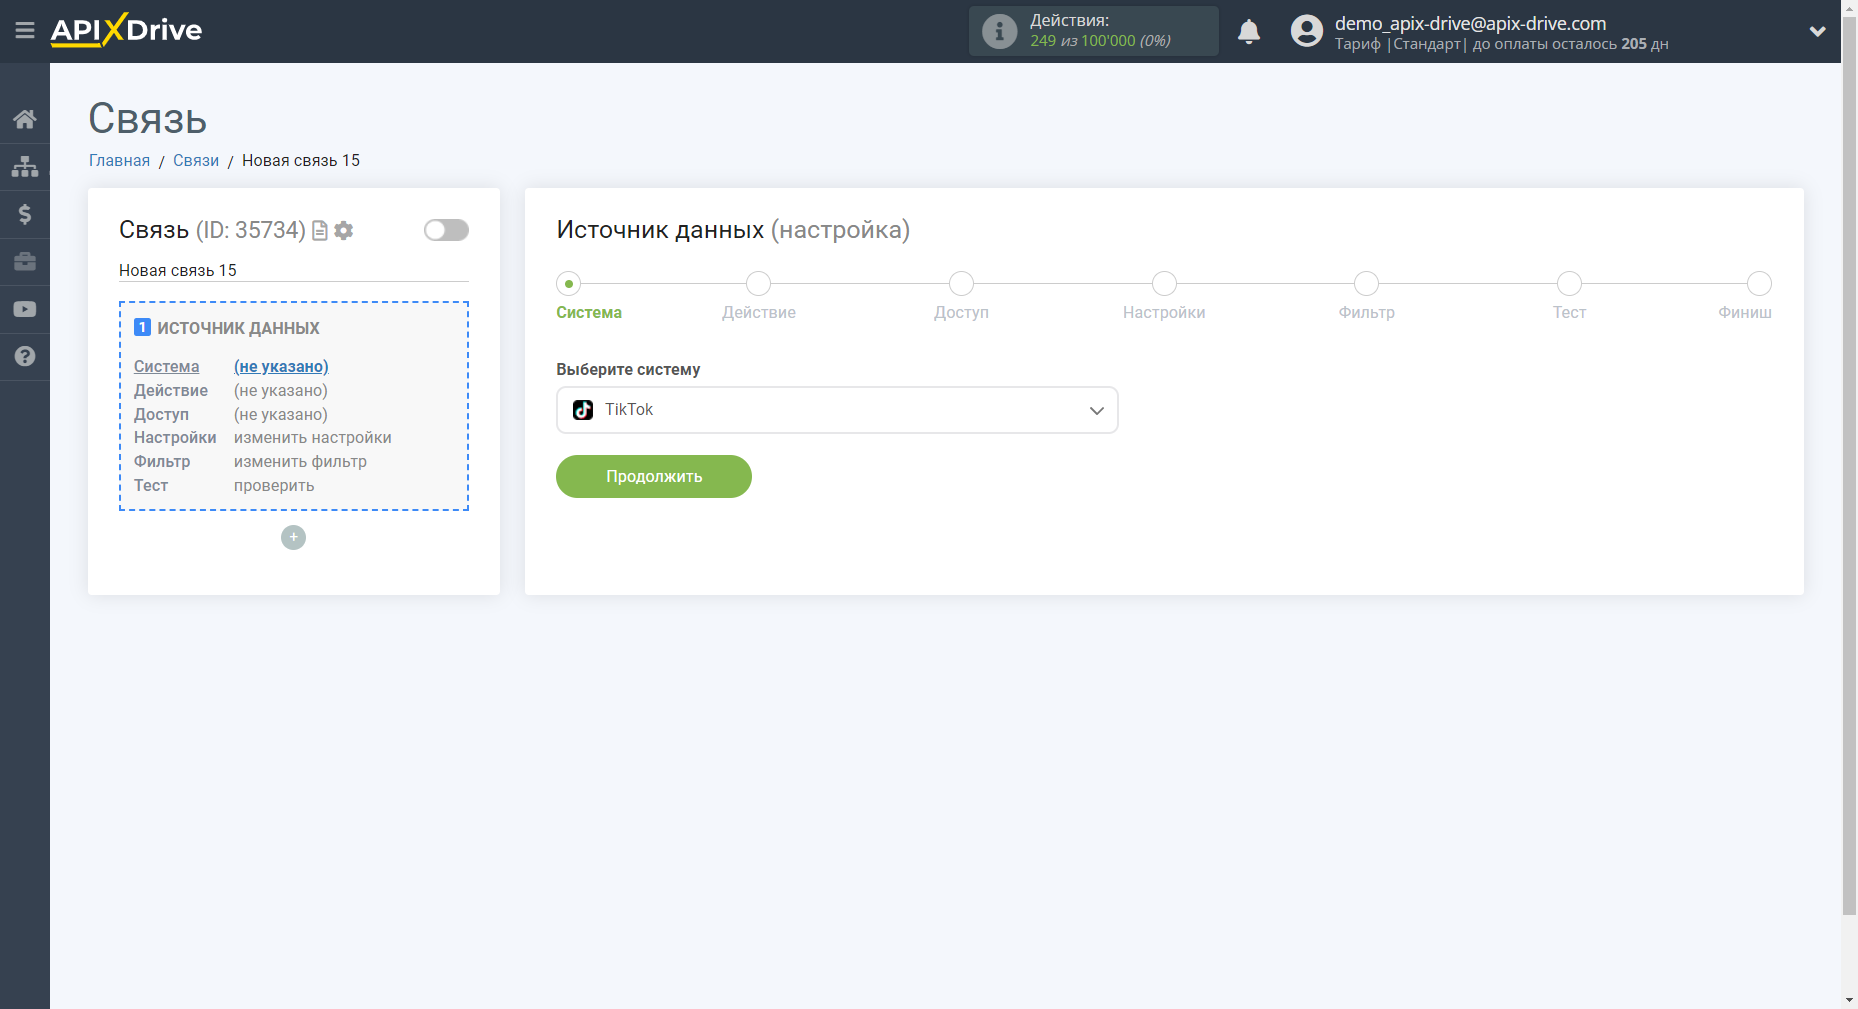This screenshot has width=1858, height=1009.
Task: Open the Главная breadcrumb link
Action: (x=119, y=161)
